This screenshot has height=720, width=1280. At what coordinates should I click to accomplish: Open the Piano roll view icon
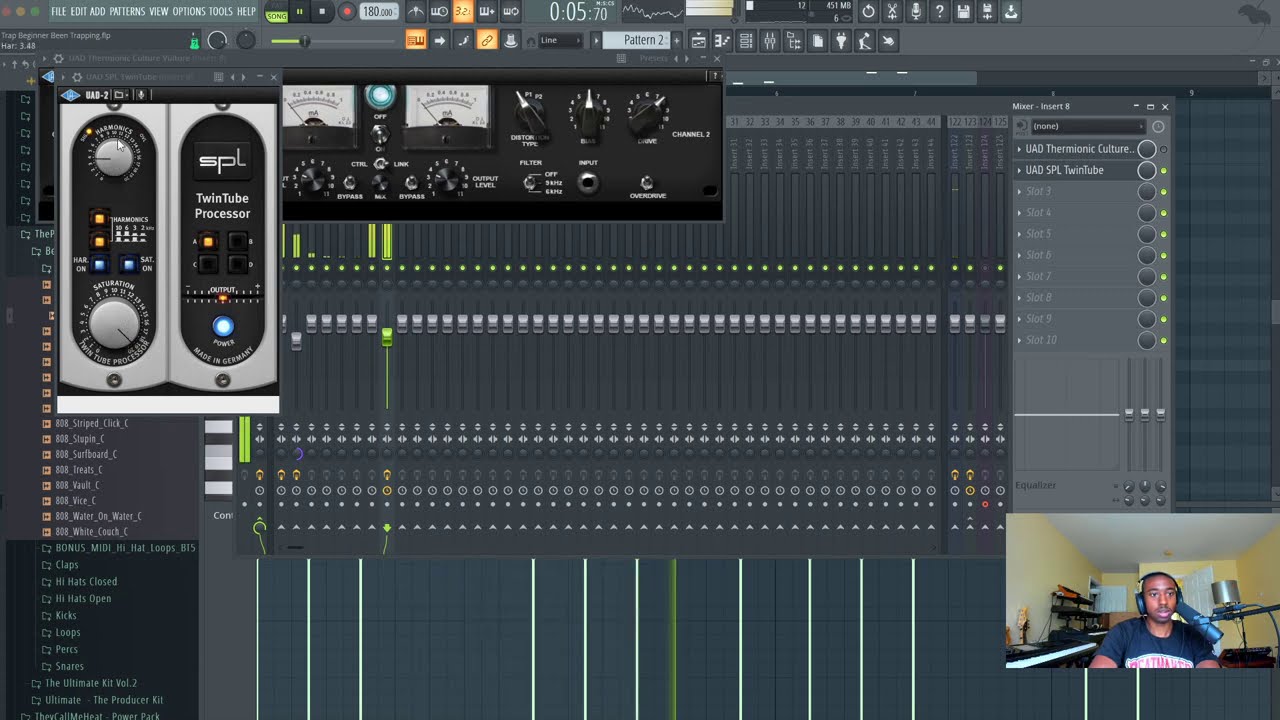point(722,41)
